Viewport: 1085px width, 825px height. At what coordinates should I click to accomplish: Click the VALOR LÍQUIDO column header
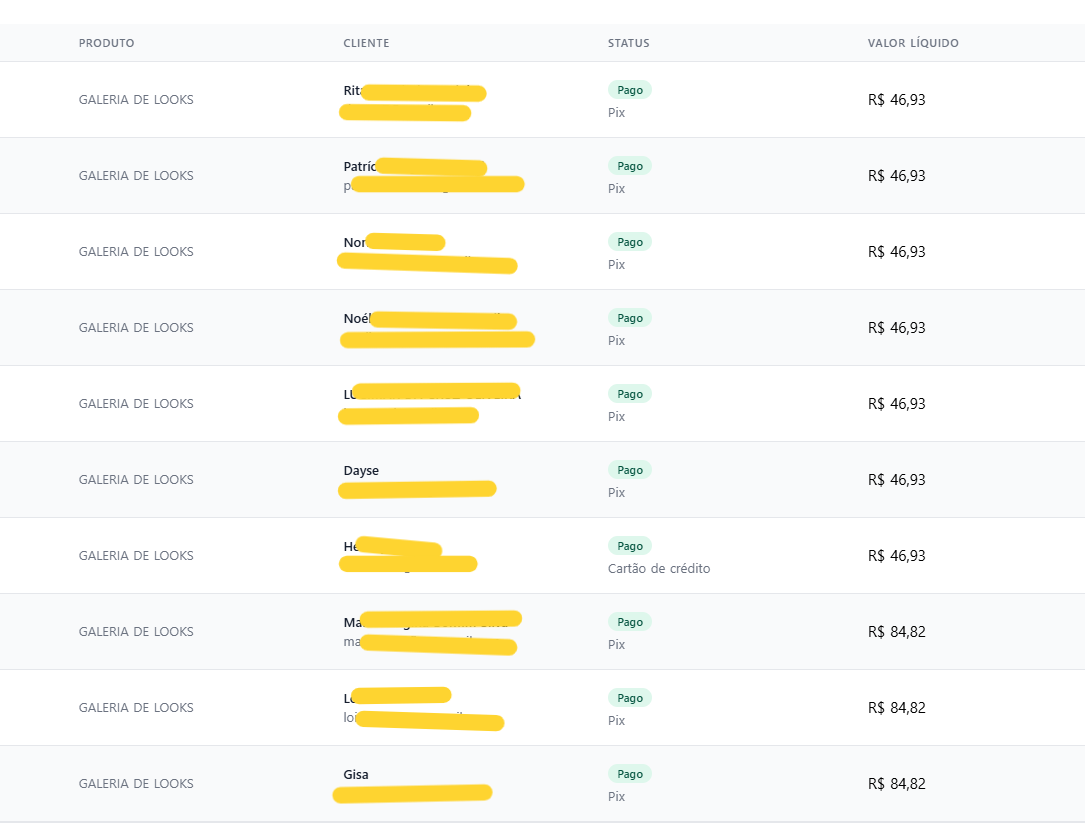913,43
